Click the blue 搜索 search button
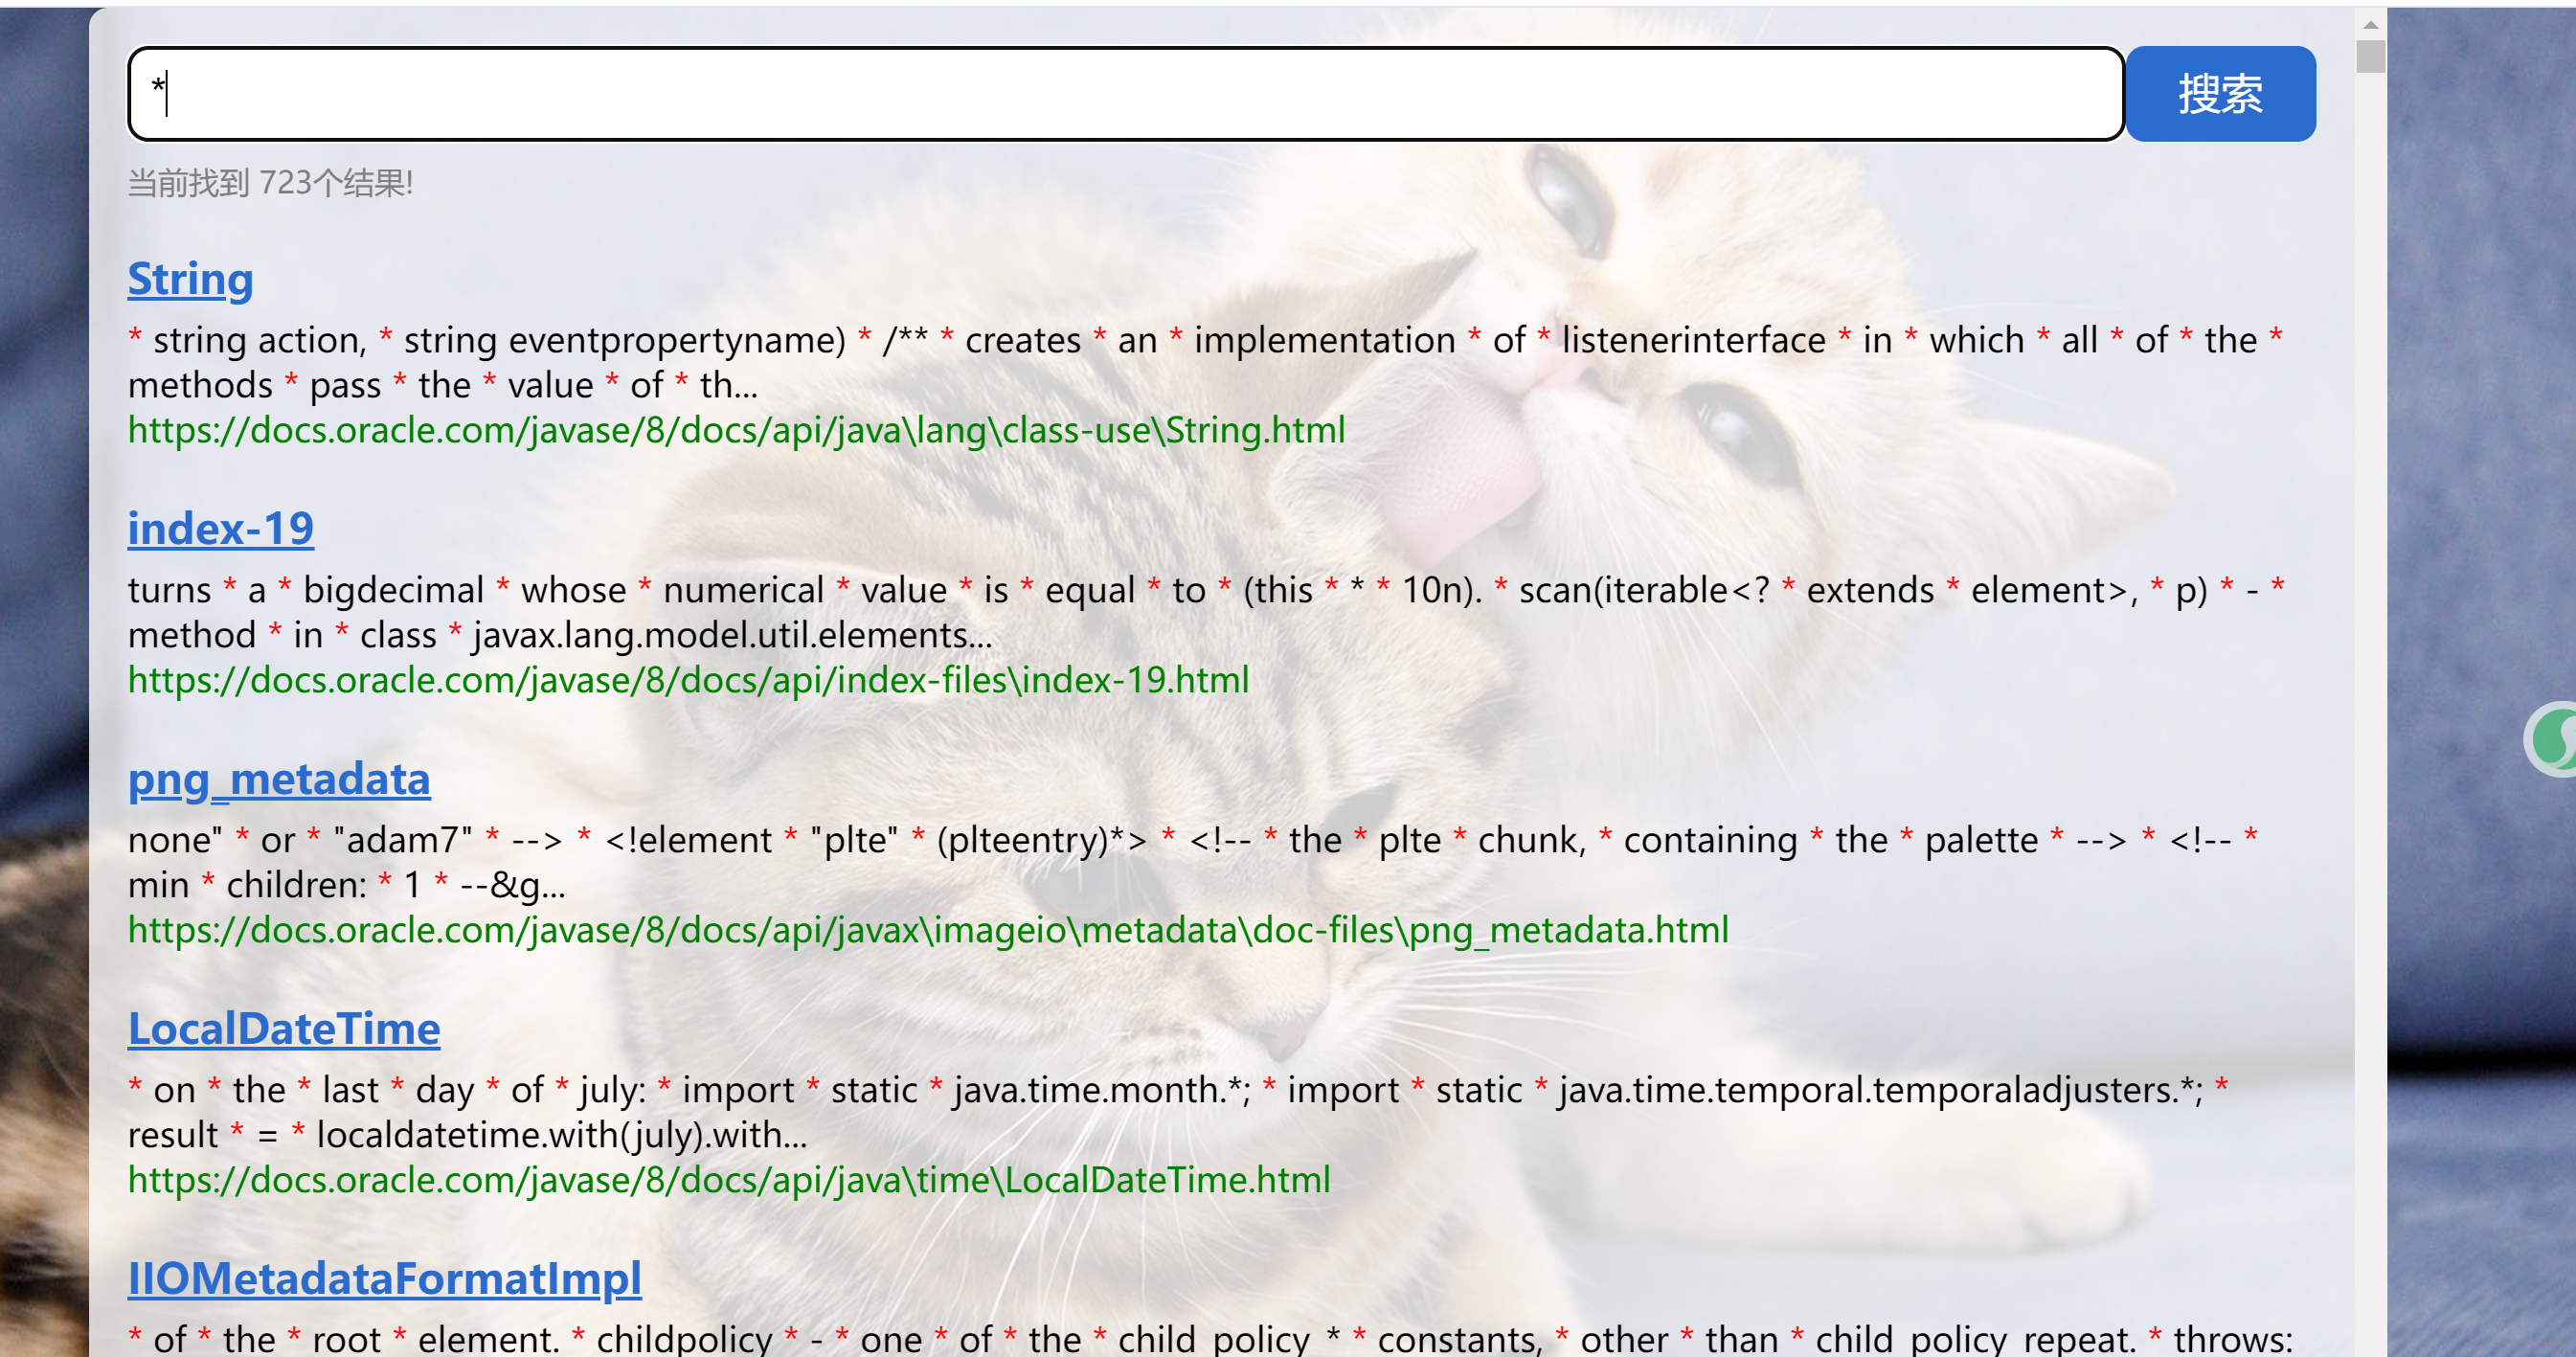The width and height of the screenshot is (2576, 1357). tap(2220, 93)
